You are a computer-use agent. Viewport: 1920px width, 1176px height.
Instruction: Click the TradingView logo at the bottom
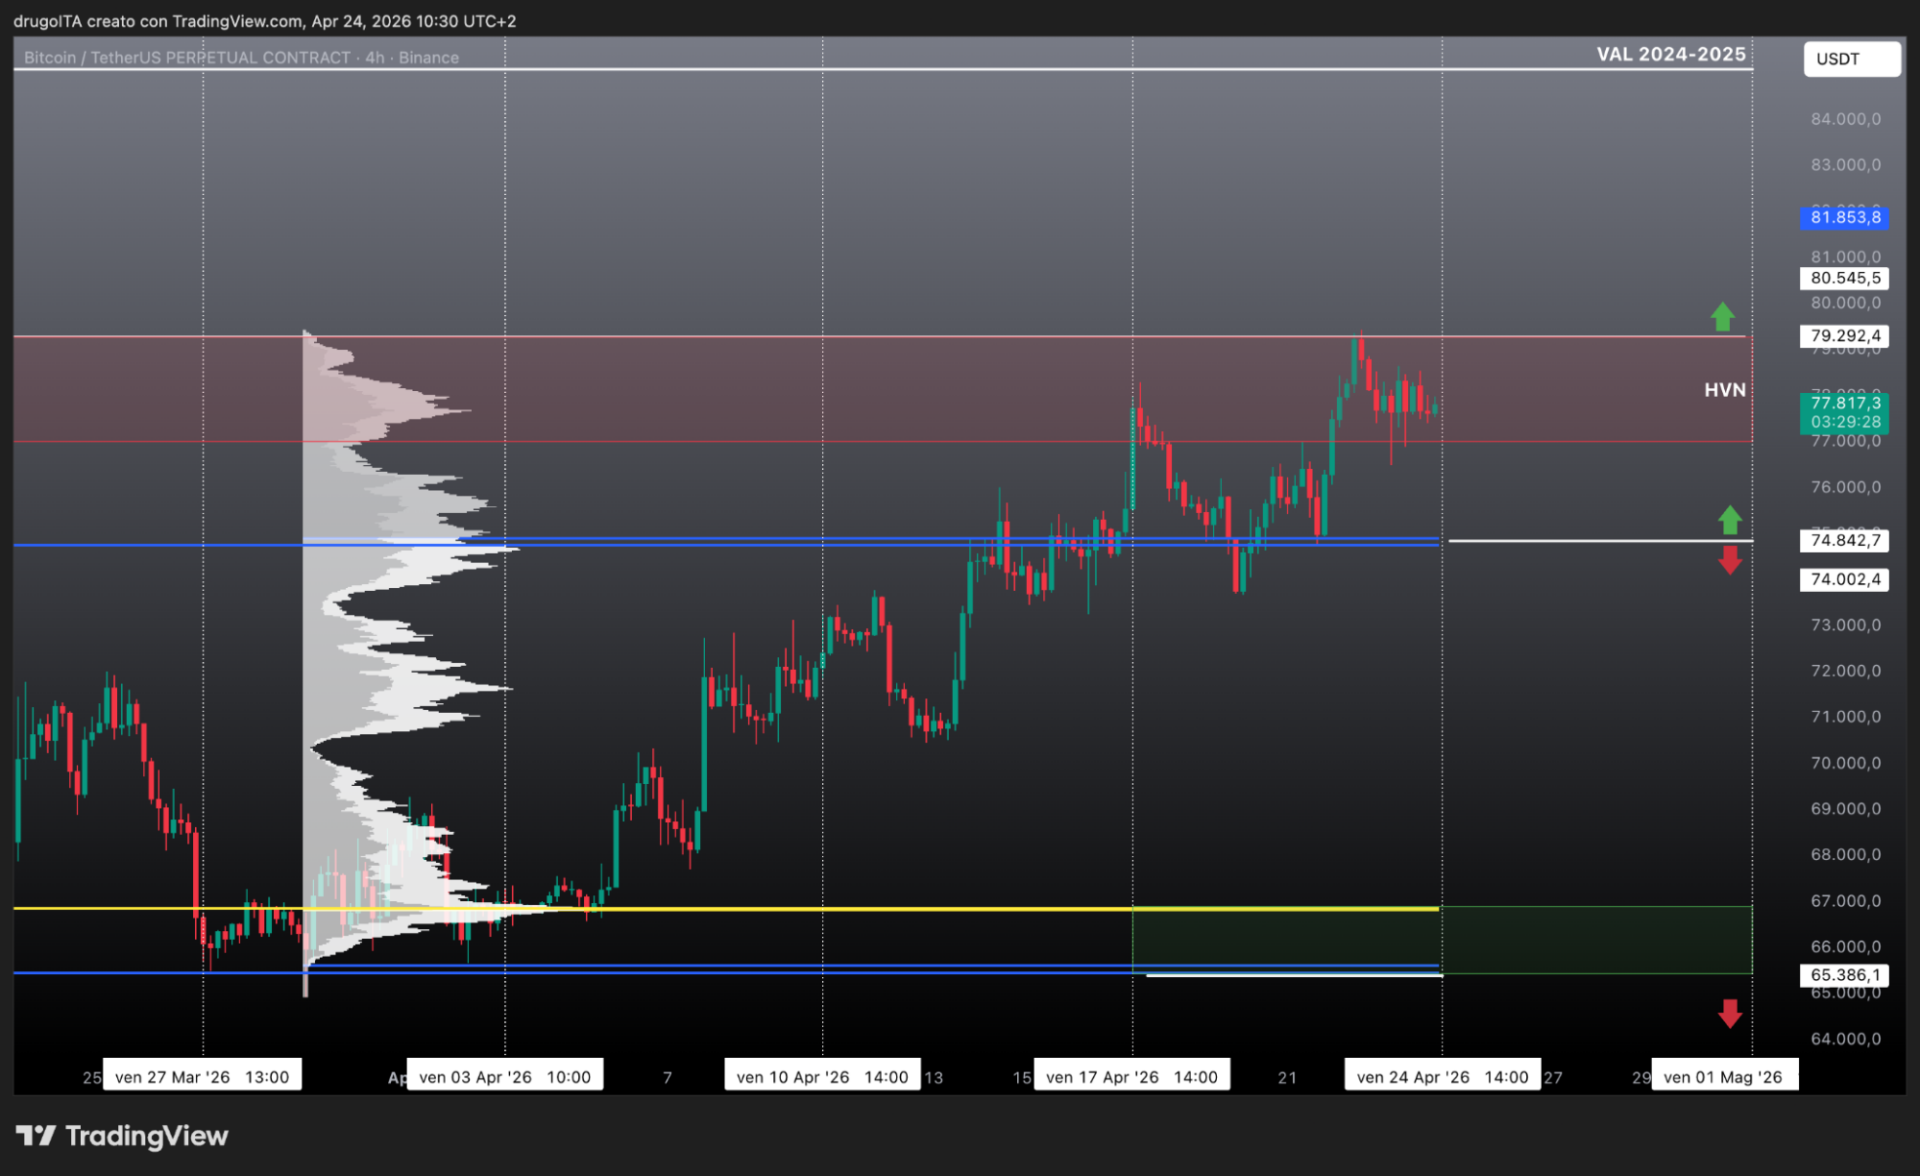pyautogui.click(x=122, y=1136)
